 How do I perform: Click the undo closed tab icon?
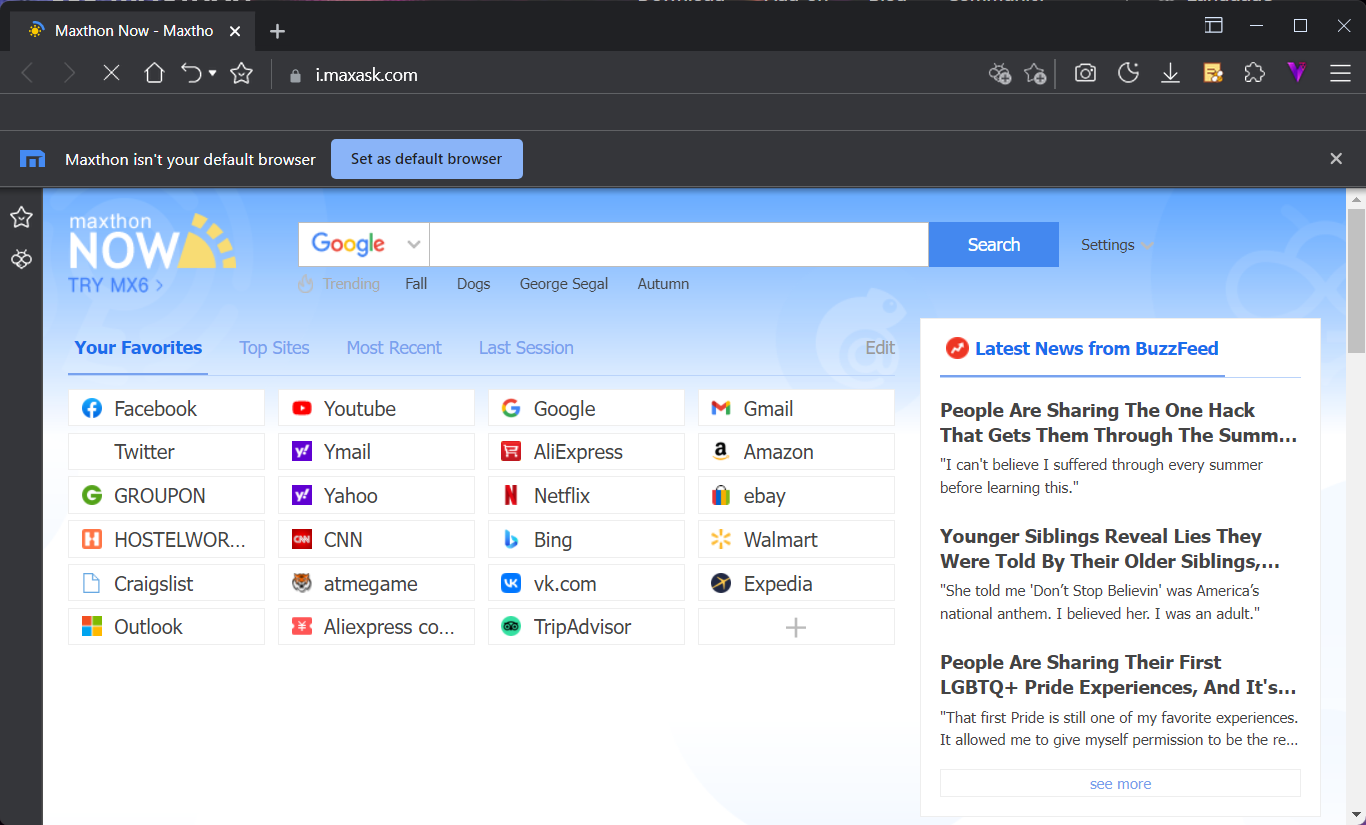tap(191, 73)
